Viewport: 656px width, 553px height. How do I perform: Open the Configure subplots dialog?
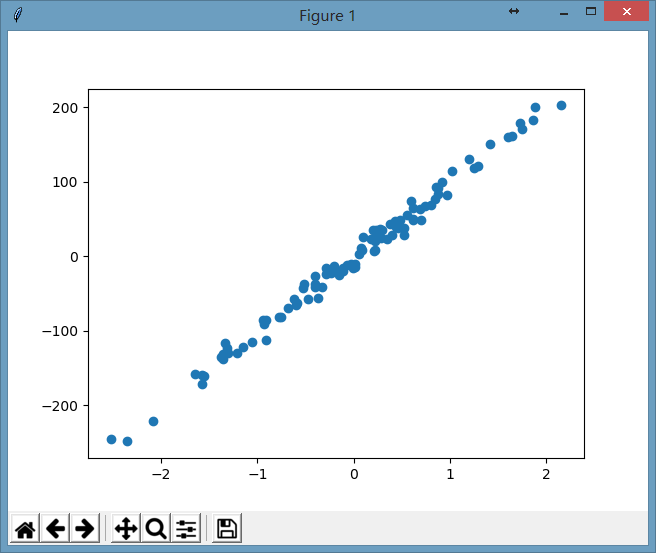click(186, 528)
